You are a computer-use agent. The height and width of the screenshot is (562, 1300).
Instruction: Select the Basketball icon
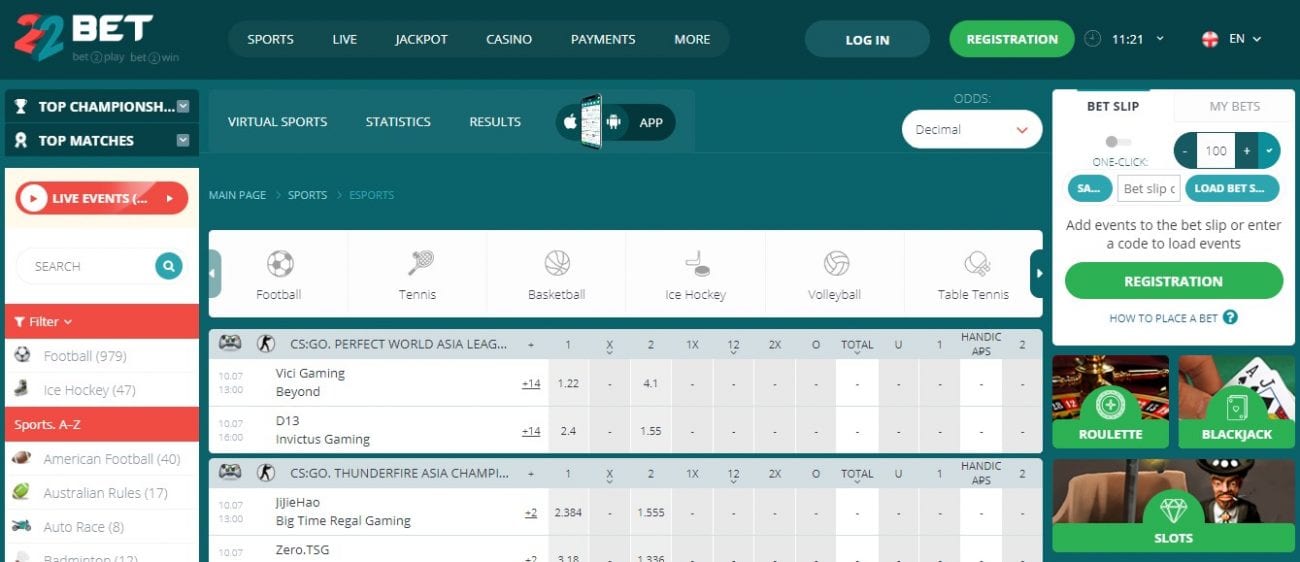pyautogui.click(x=557, y=264)
